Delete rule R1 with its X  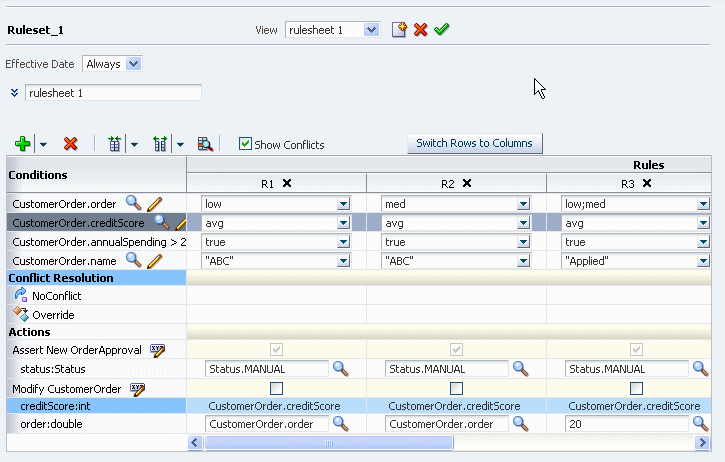click(287, 183)
